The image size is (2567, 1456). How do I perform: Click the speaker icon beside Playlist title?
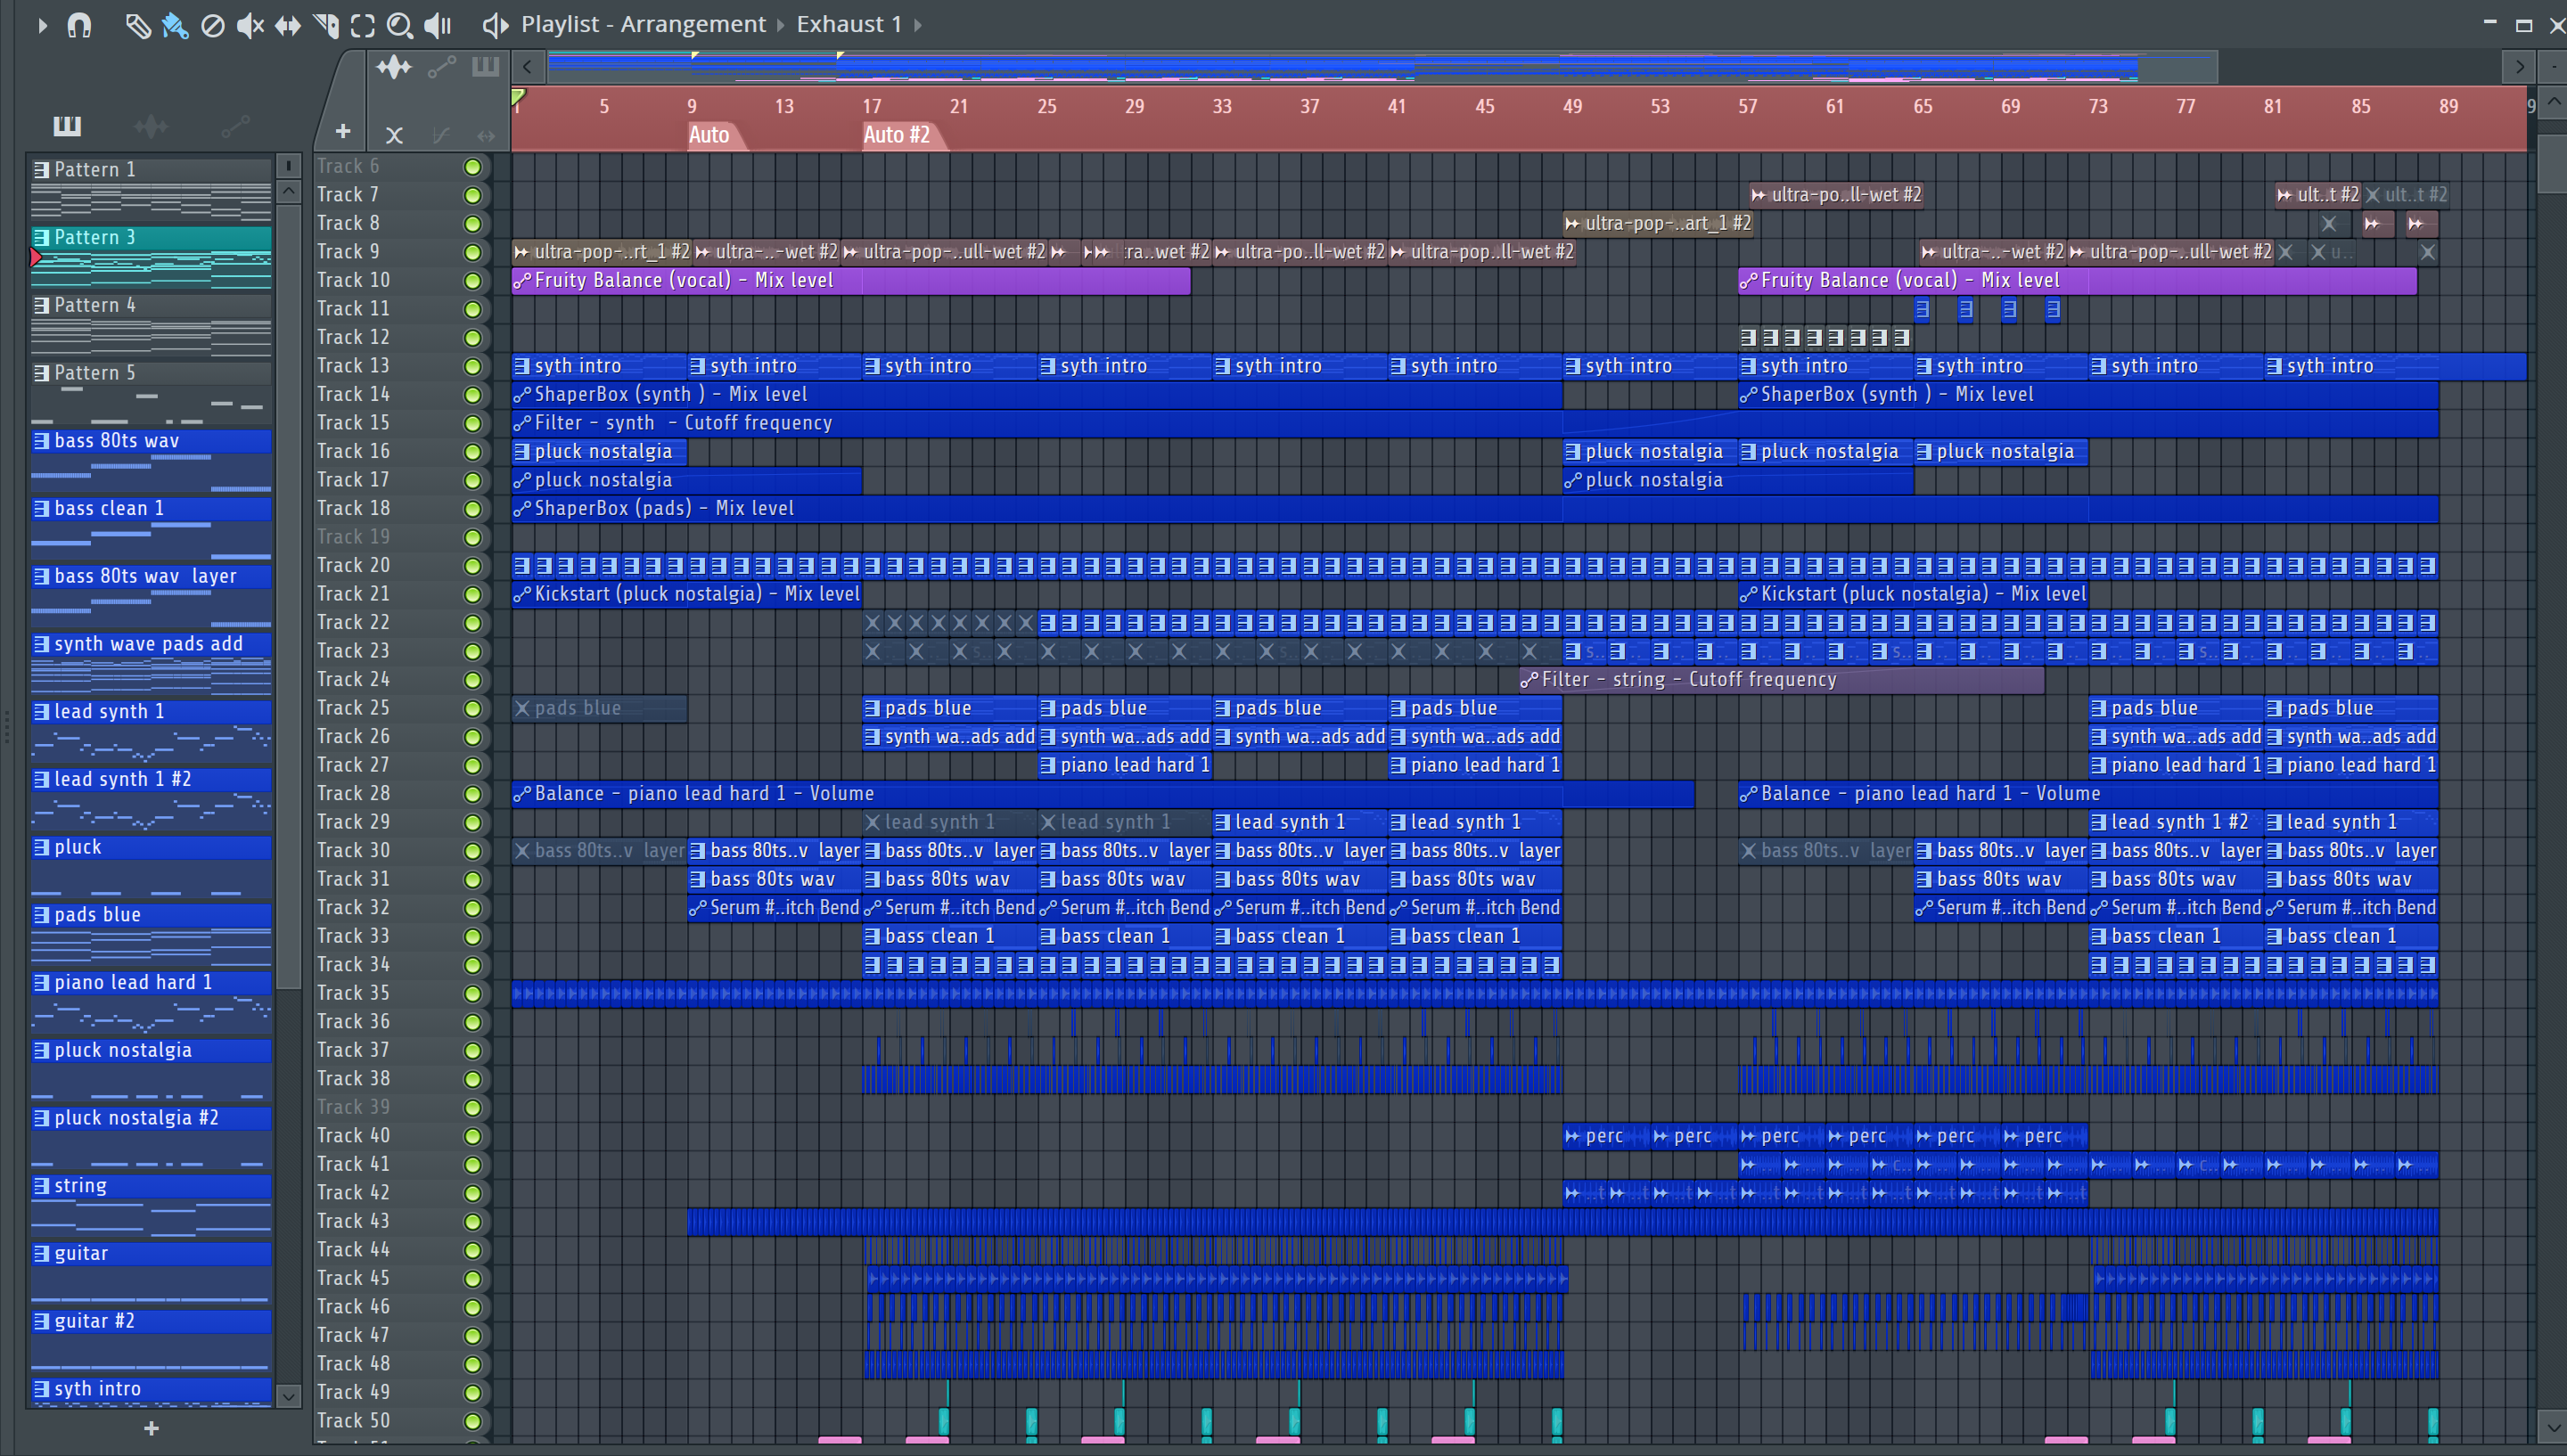click(x=495, y=25)
